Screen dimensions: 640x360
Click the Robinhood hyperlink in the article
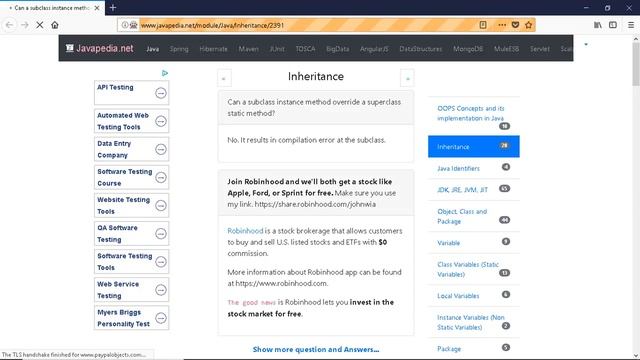[245, 231]
